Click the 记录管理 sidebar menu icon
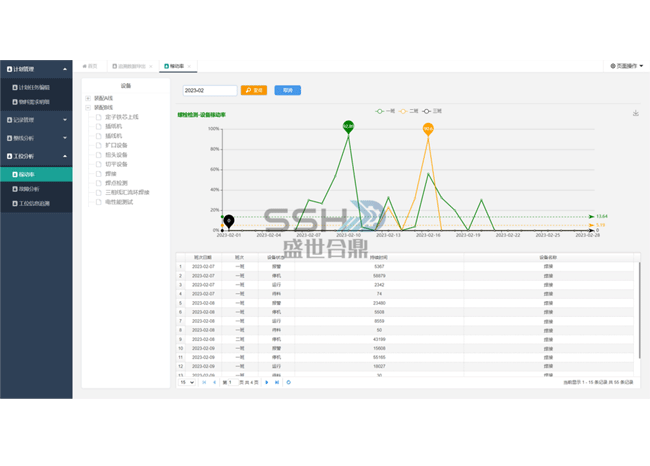Screen dimensions: 650x466 click(x=9, y=120)
